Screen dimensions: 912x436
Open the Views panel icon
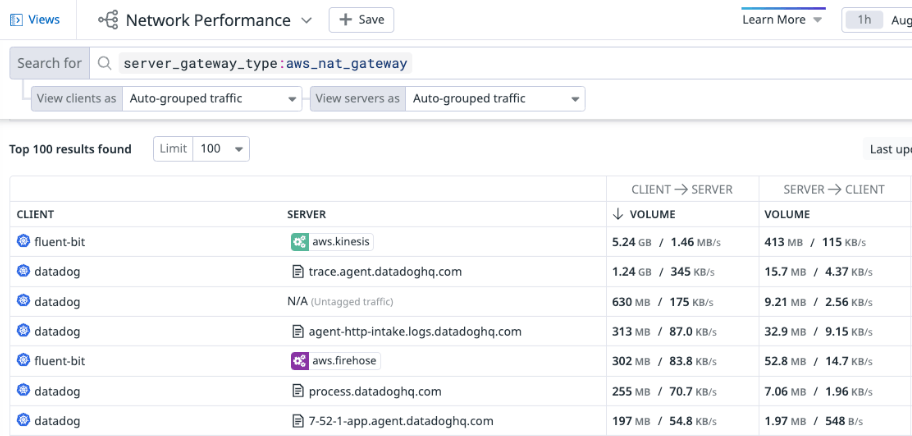coord(16,20)
